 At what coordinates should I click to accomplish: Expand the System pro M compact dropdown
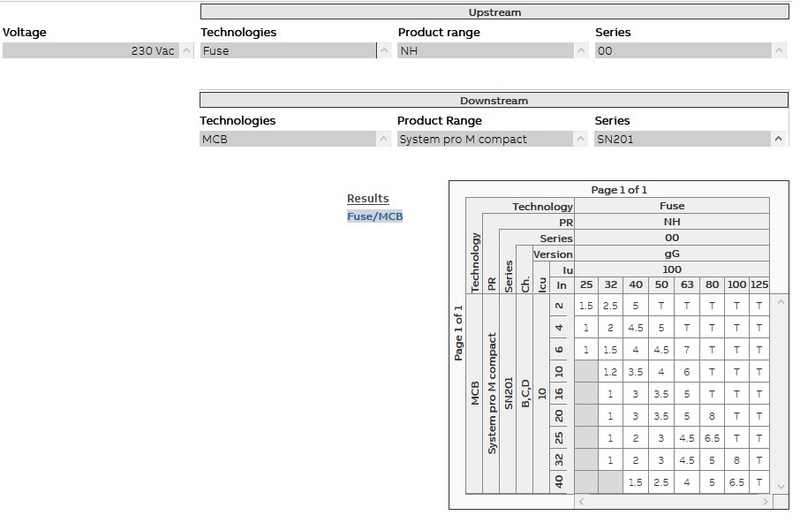tap(582, 139)
